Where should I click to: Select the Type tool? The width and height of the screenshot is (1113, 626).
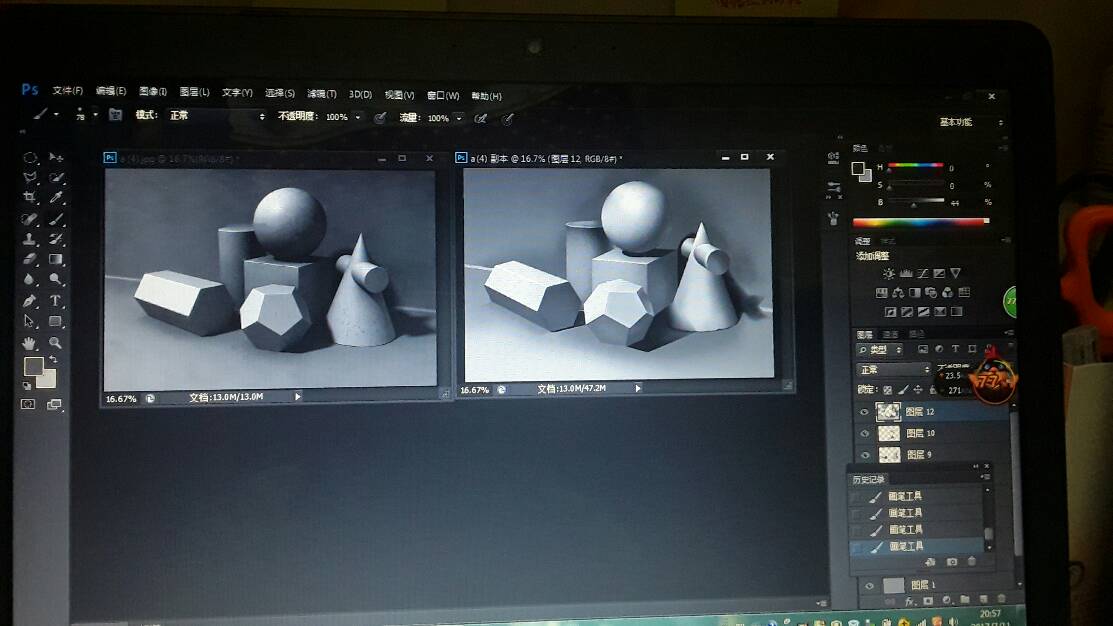click(x=56, y=301)
